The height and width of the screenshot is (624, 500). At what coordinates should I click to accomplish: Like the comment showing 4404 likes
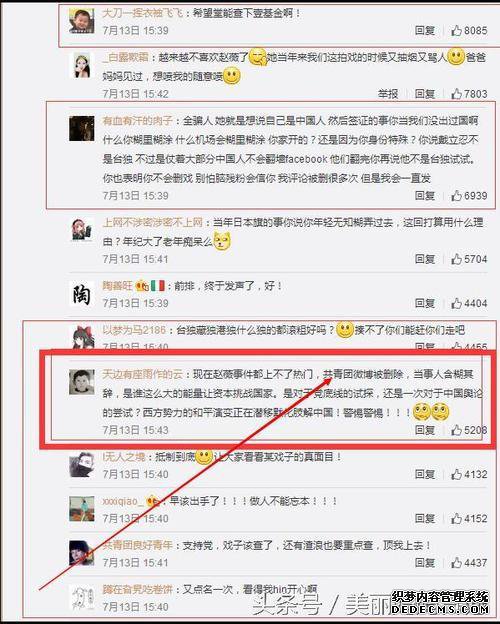point(456,303)
